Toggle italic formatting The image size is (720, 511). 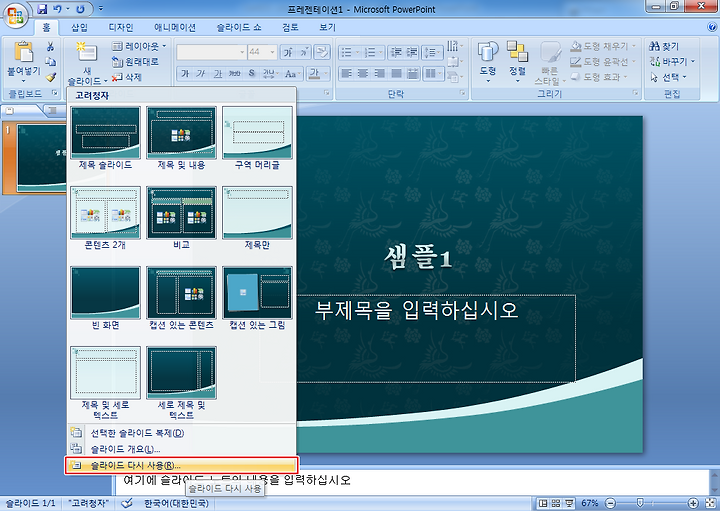(x=201, y=73)
